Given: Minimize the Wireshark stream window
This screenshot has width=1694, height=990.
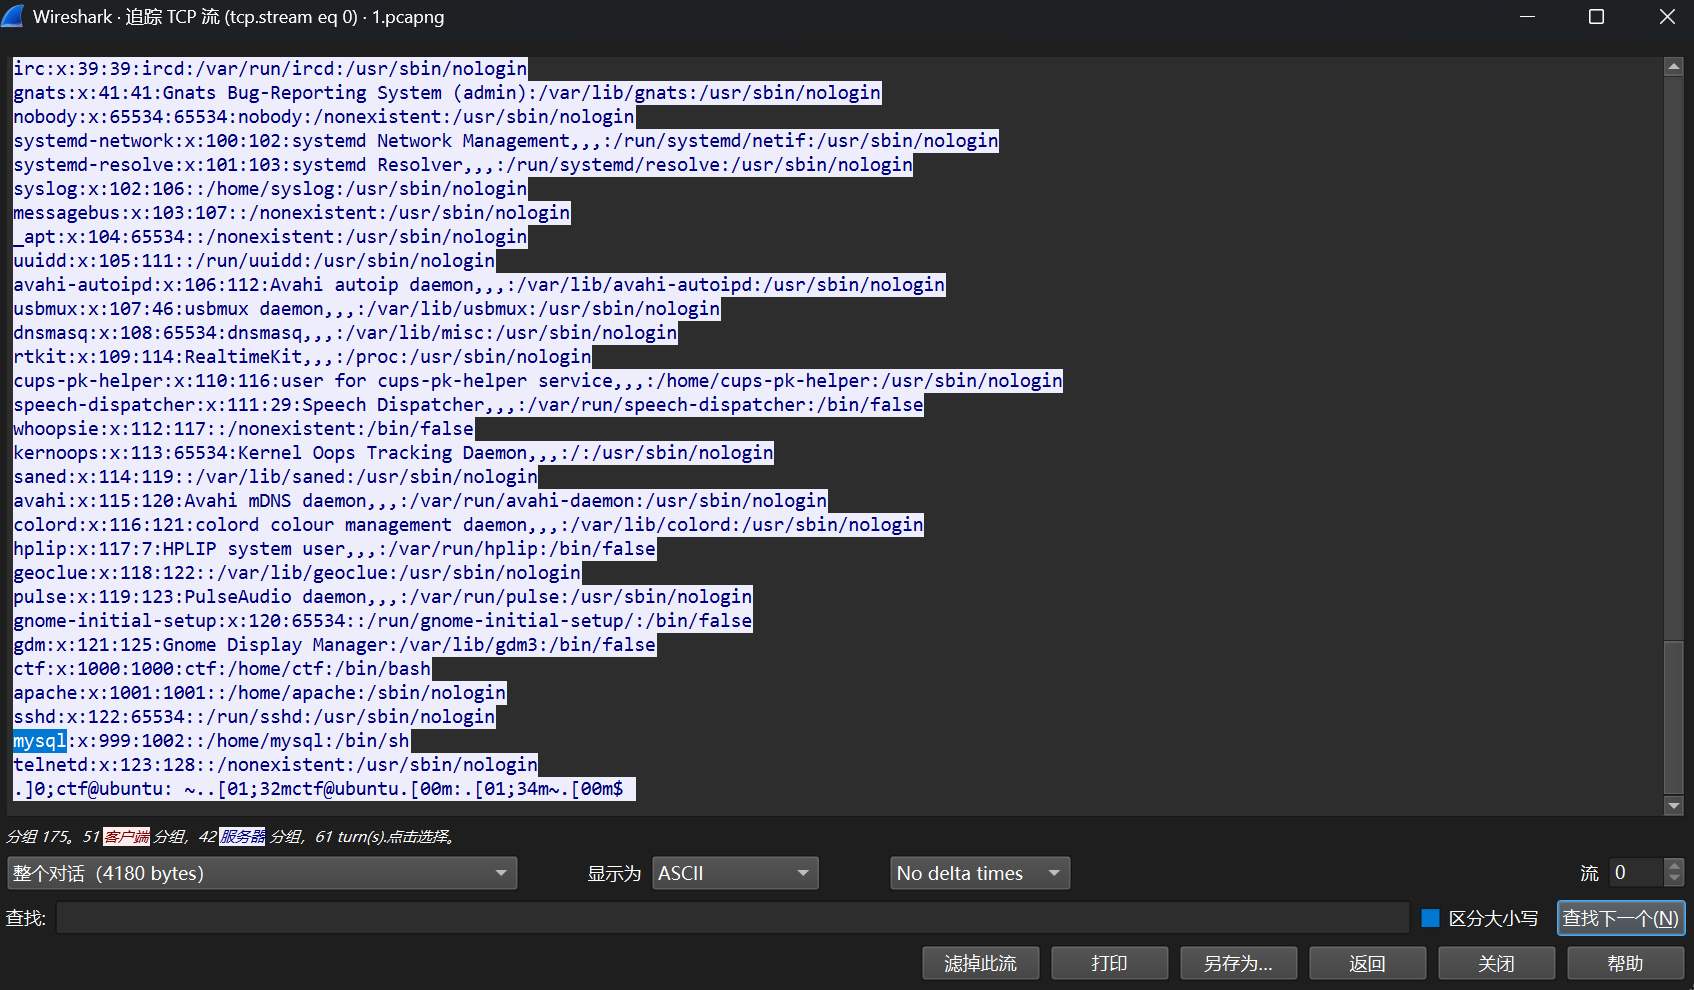Looking at the screenshot, I should coord(1527,16).
